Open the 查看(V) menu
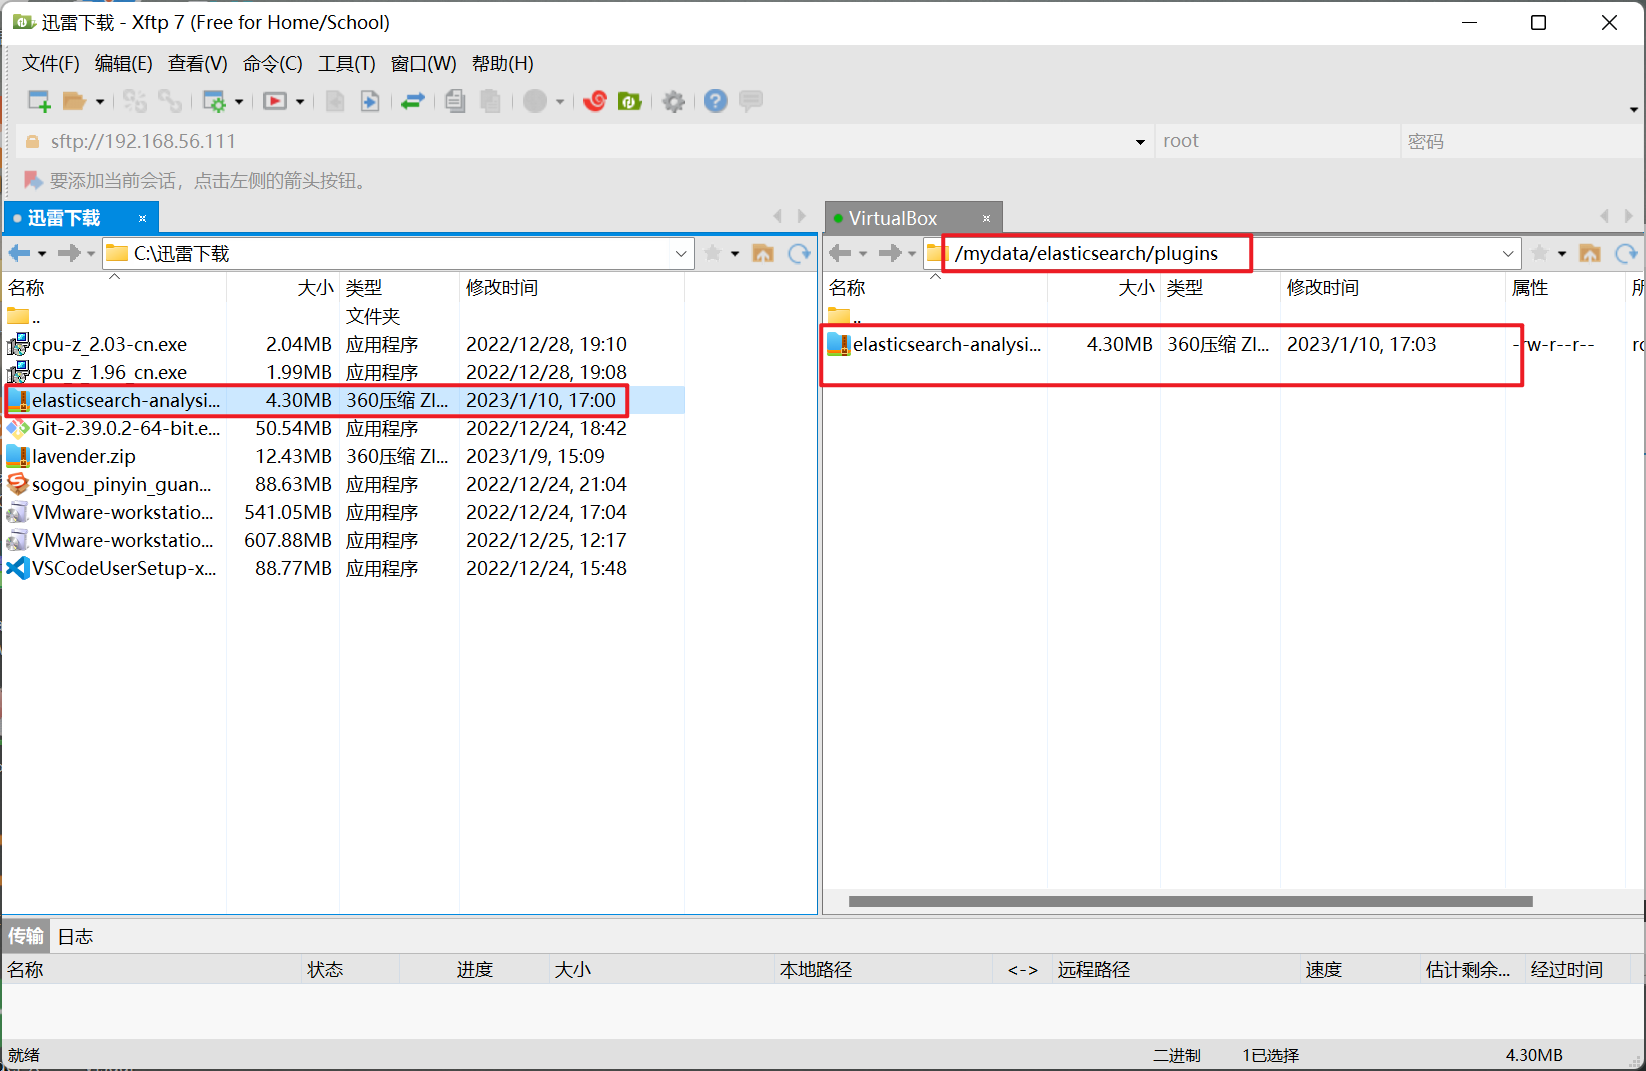Image resolution: width=1646 pixels, height=1071 pixels. click(x=197, y=64)
